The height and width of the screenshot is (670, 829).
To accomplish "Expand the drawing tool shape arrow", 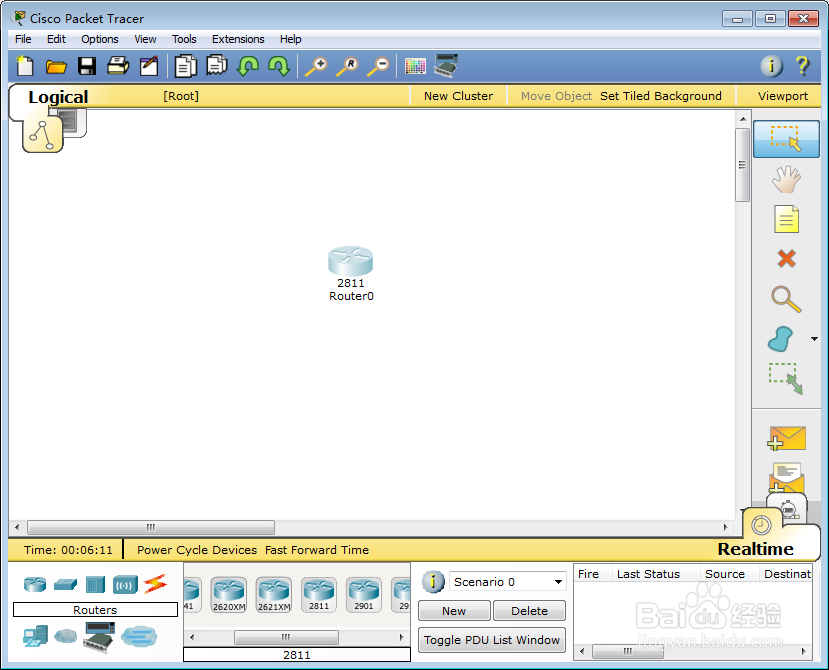I will (814, 339).
